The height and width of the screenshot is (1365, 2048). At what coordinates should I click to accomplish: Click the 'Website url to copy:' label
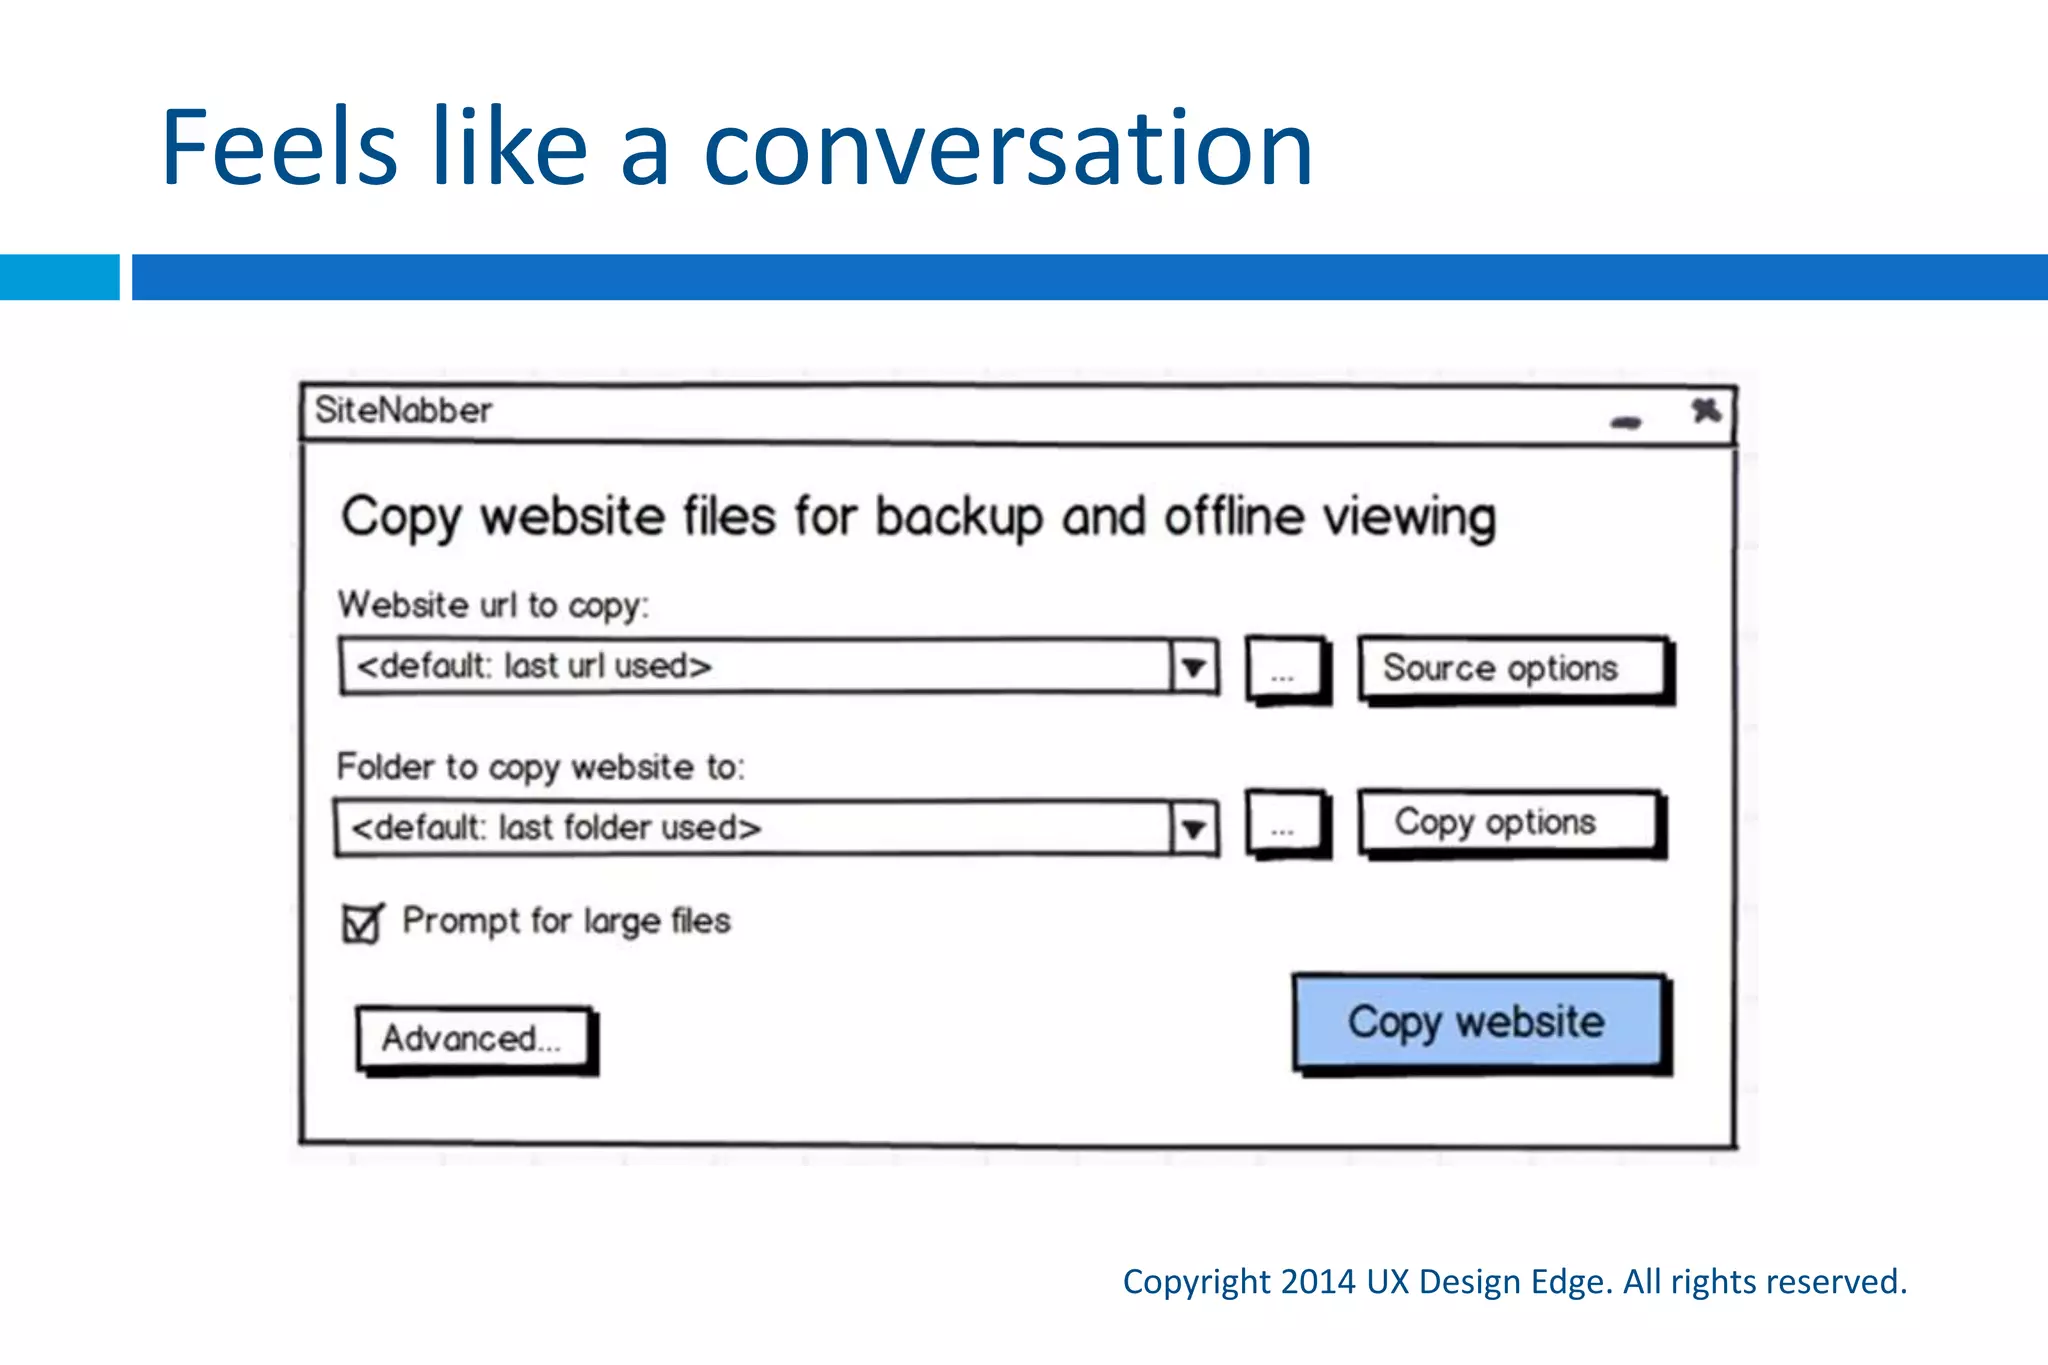[x=494, y=606]
